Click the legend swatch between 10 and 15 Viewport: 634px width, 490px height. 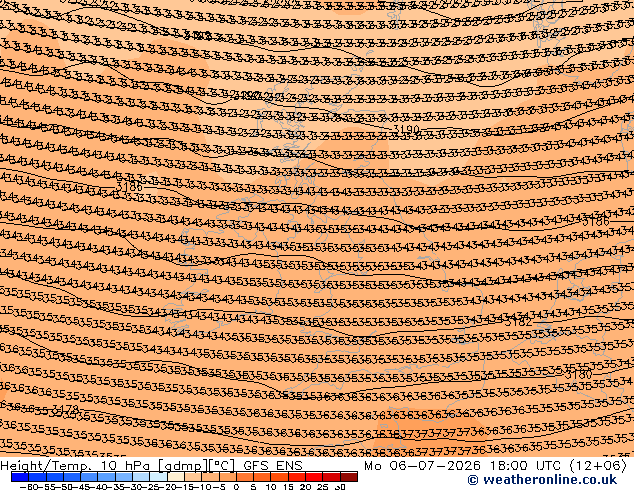point(280,477)
